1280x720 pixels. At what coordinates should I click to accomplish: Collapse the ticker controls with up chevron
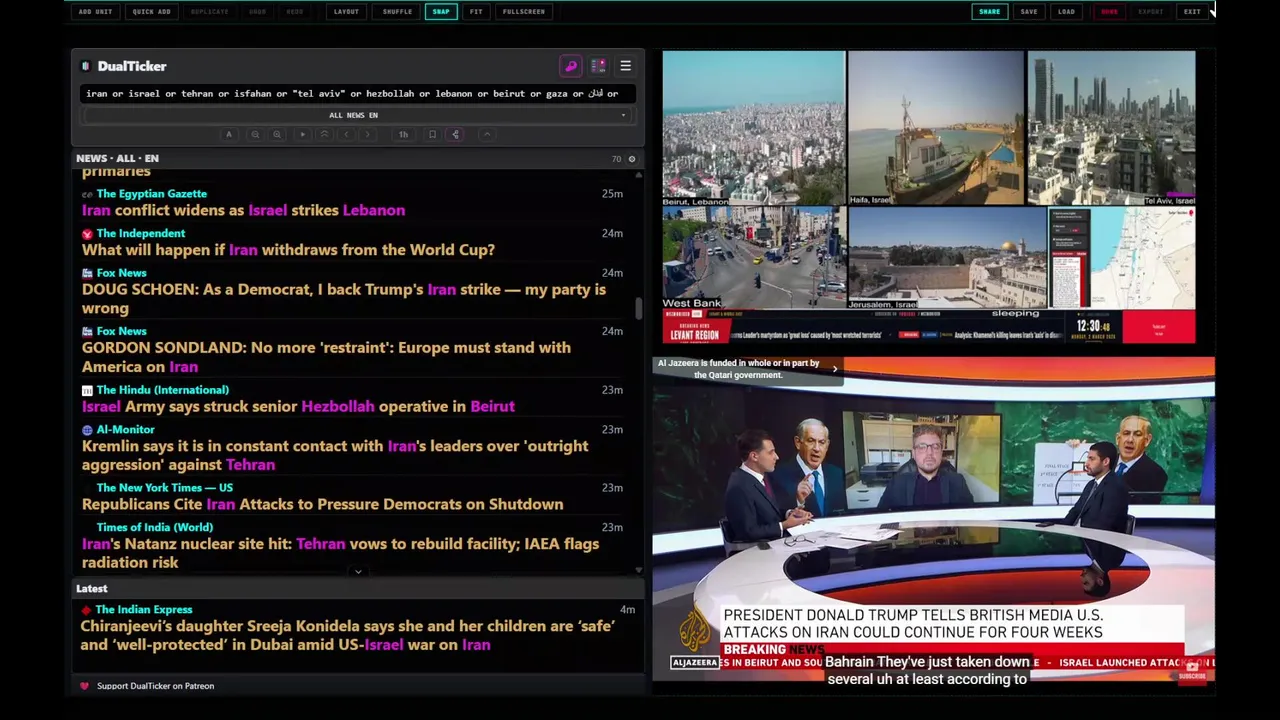tap(487, 134)
